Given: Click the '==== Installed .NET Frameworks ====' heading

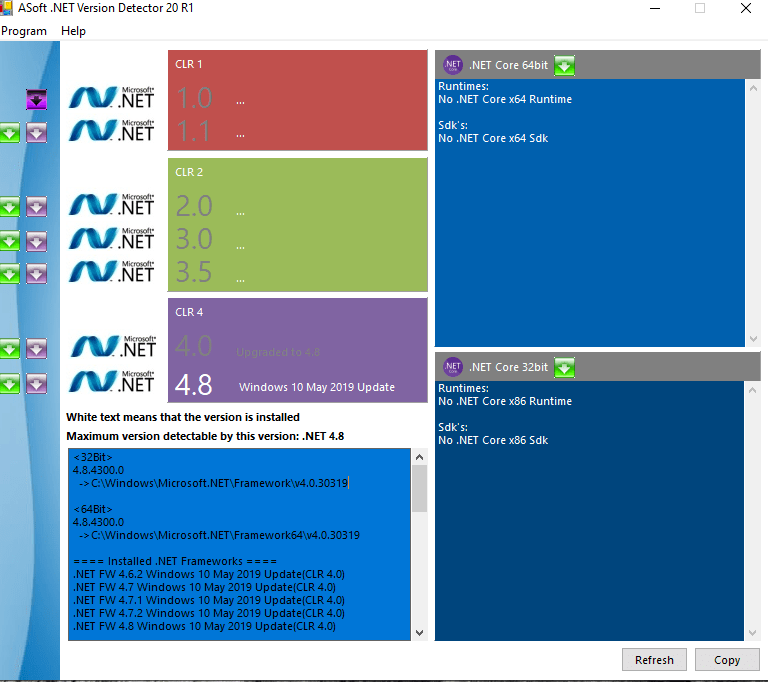Looking at the screenshot, I should pyautogui.click(x=175, y=561).
